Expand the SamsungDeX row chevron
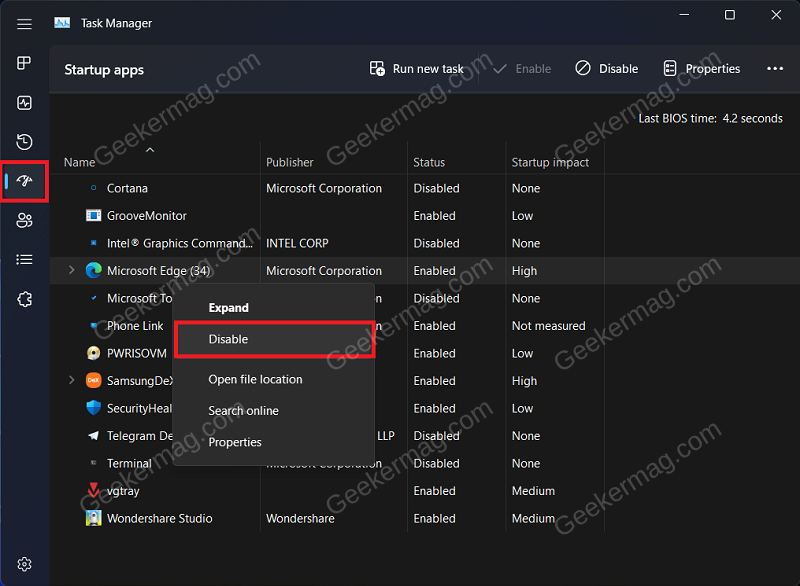Image resolution: width=800 pixels, height=586 pixels. 71,380
